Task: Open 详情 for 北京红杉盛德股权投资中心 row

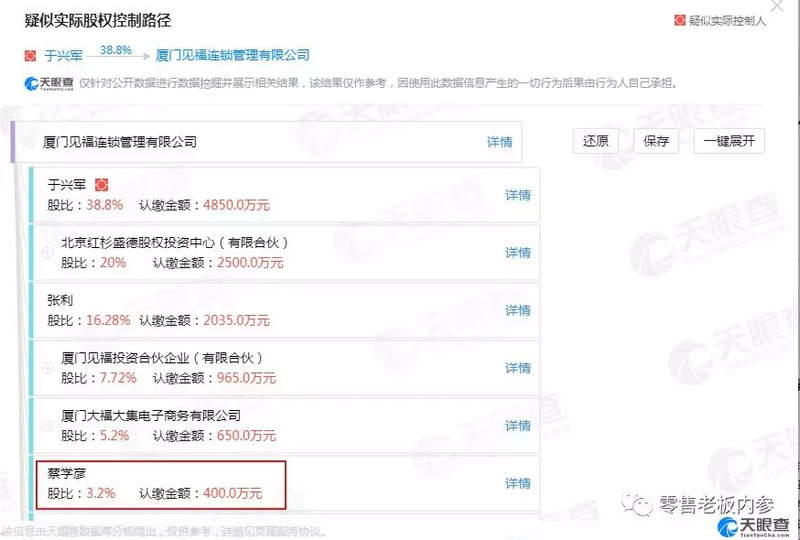Action: [x=518, y=253]
